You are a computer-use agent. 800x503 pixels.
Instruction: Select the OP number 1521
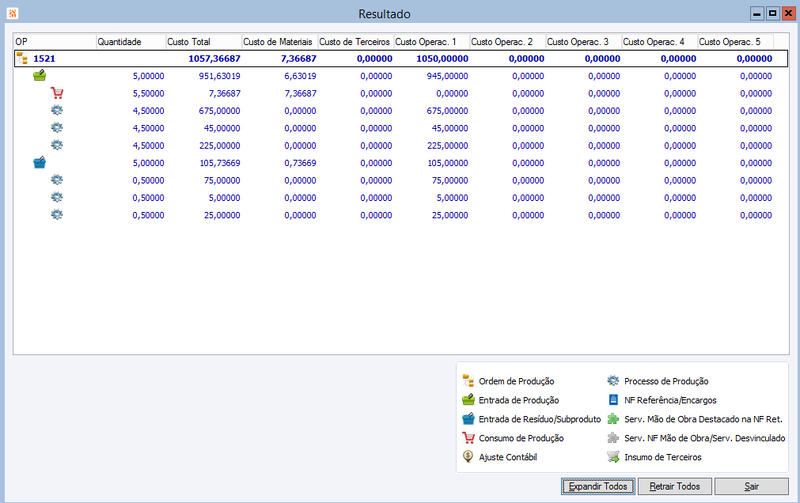44,59
